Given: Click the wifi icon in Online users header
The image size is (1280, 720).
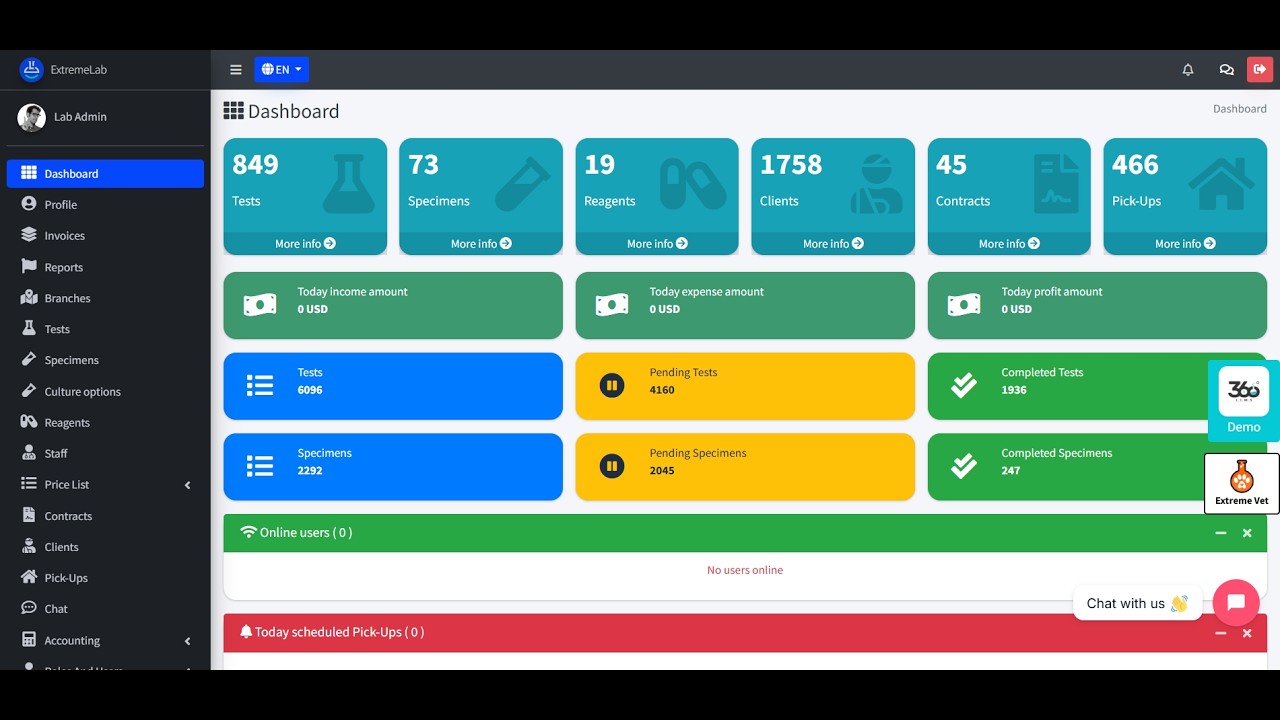Looking at the screenshot, I should (249, 532).
